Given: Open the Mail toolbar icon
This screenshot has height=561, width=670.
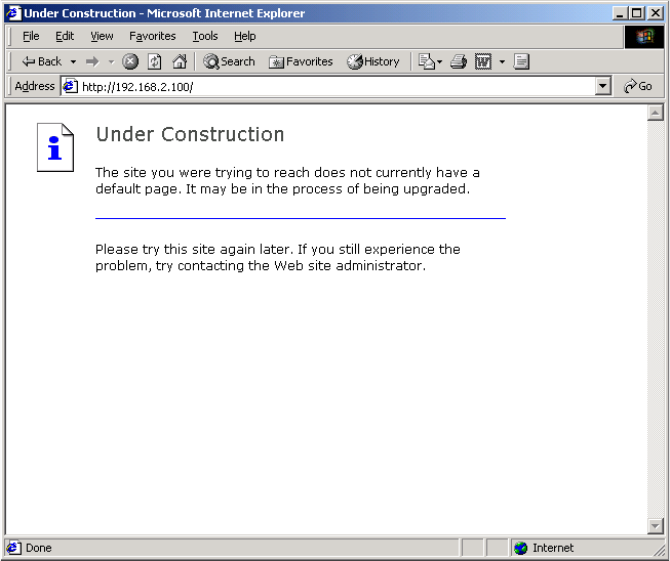Looking at the screenshot, I should point(426,62).
